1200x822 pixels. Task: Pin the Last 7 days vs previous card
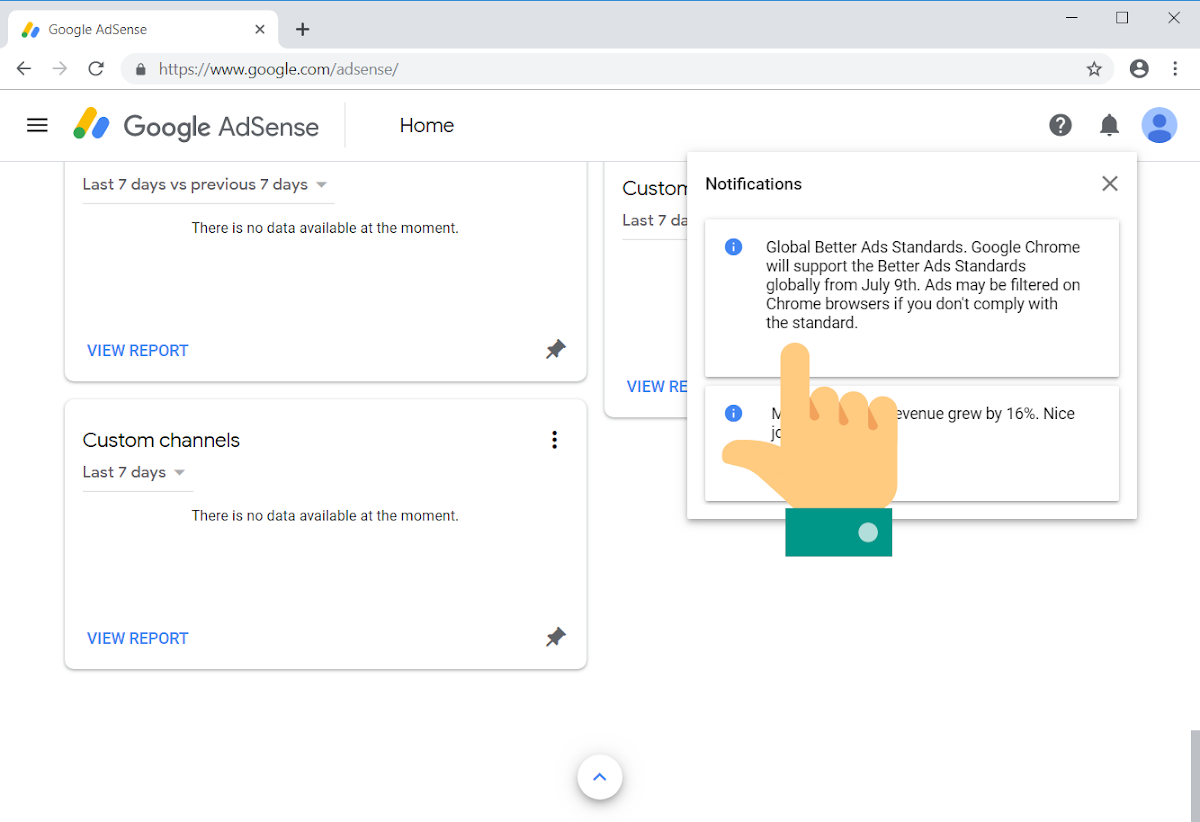(556, 349)
